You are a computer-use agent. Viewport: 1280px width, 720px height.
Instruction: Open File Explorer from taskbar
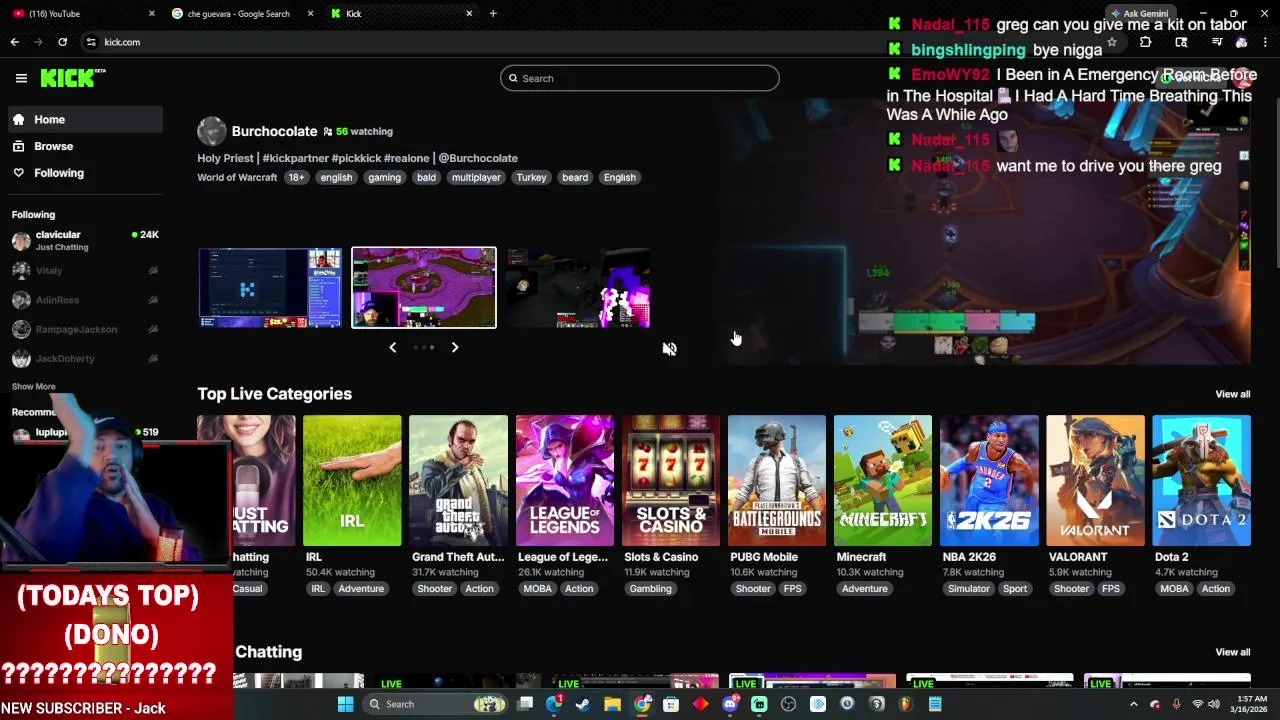(612, 704)
